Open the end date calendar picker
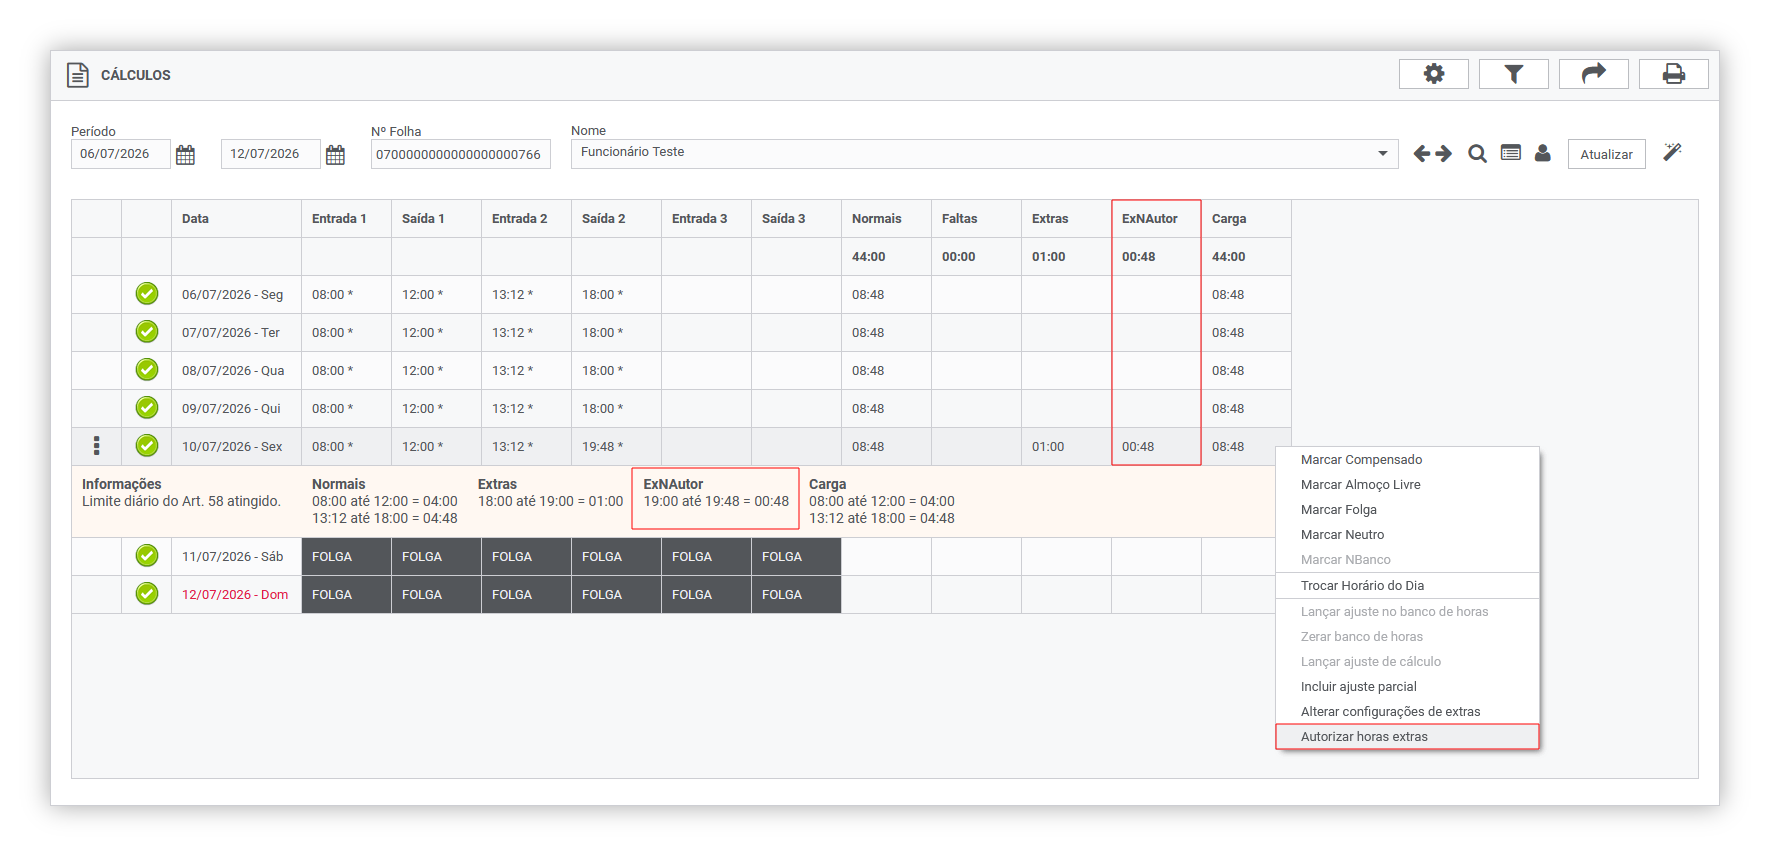The image size is (1770, 856). (x=335, y=154)
